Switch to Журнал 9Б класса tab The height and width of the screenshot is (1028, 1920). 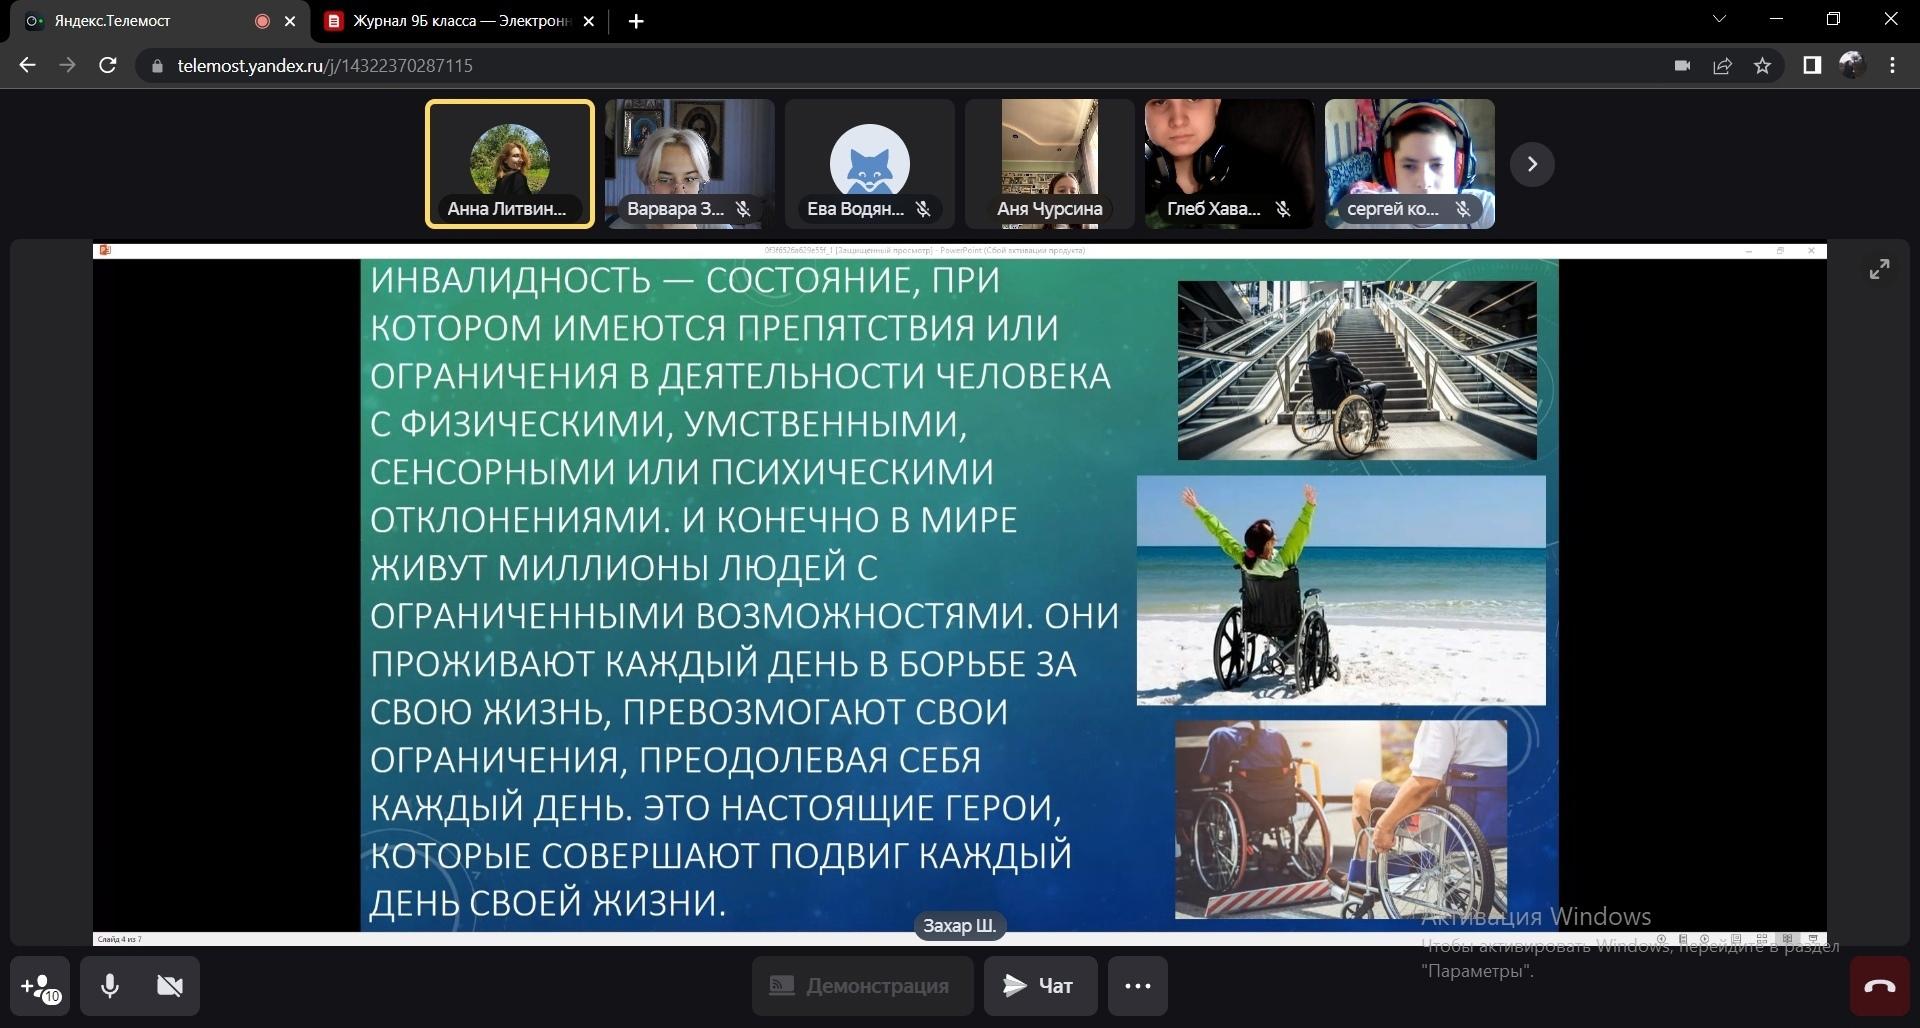coord(460,21)
